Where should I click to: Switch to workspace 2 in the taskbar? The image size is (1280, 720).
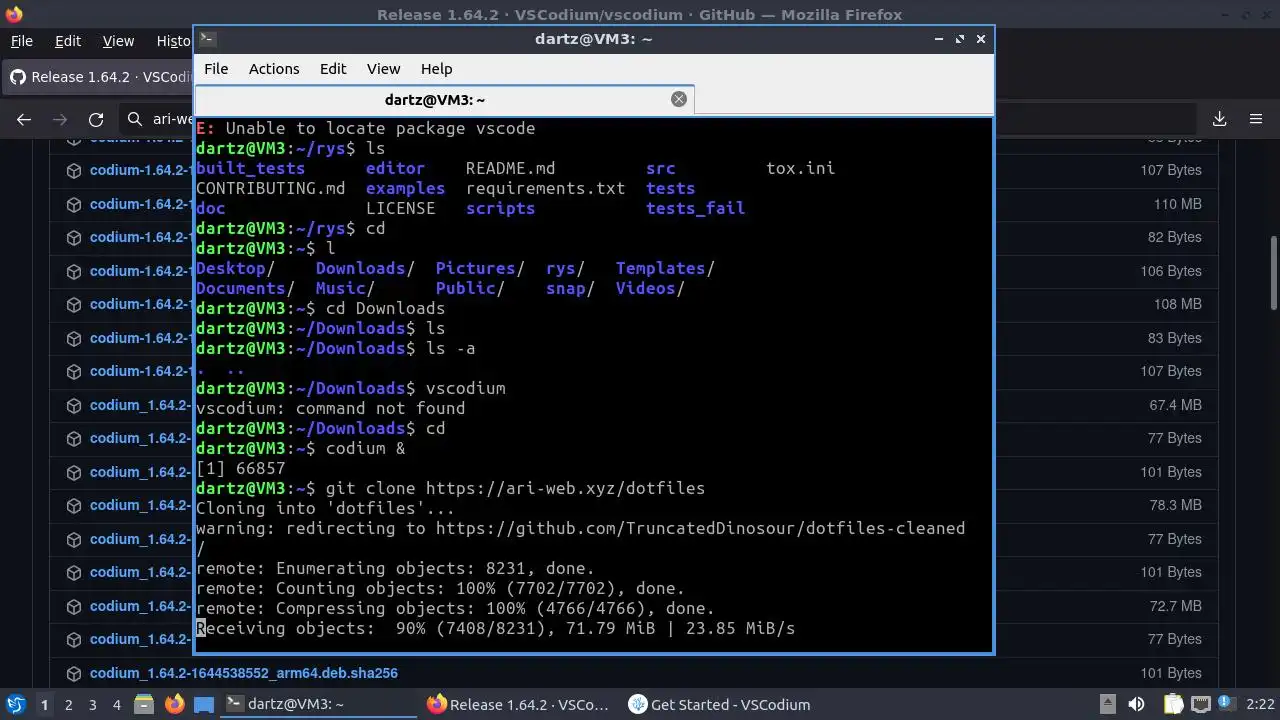pos(69,704)
